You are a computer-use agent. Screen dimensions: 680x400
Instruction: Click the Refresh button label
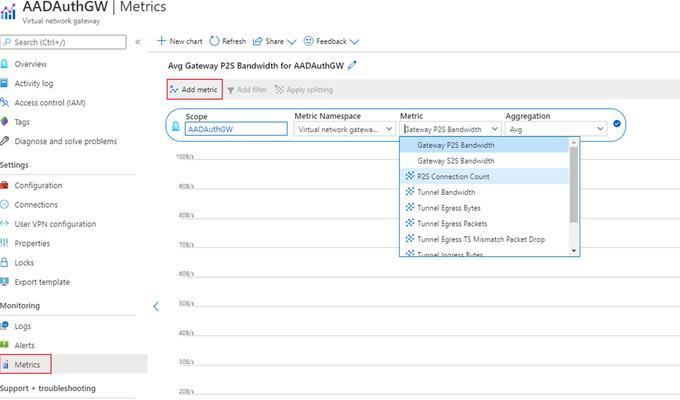(x=234, y=41)
